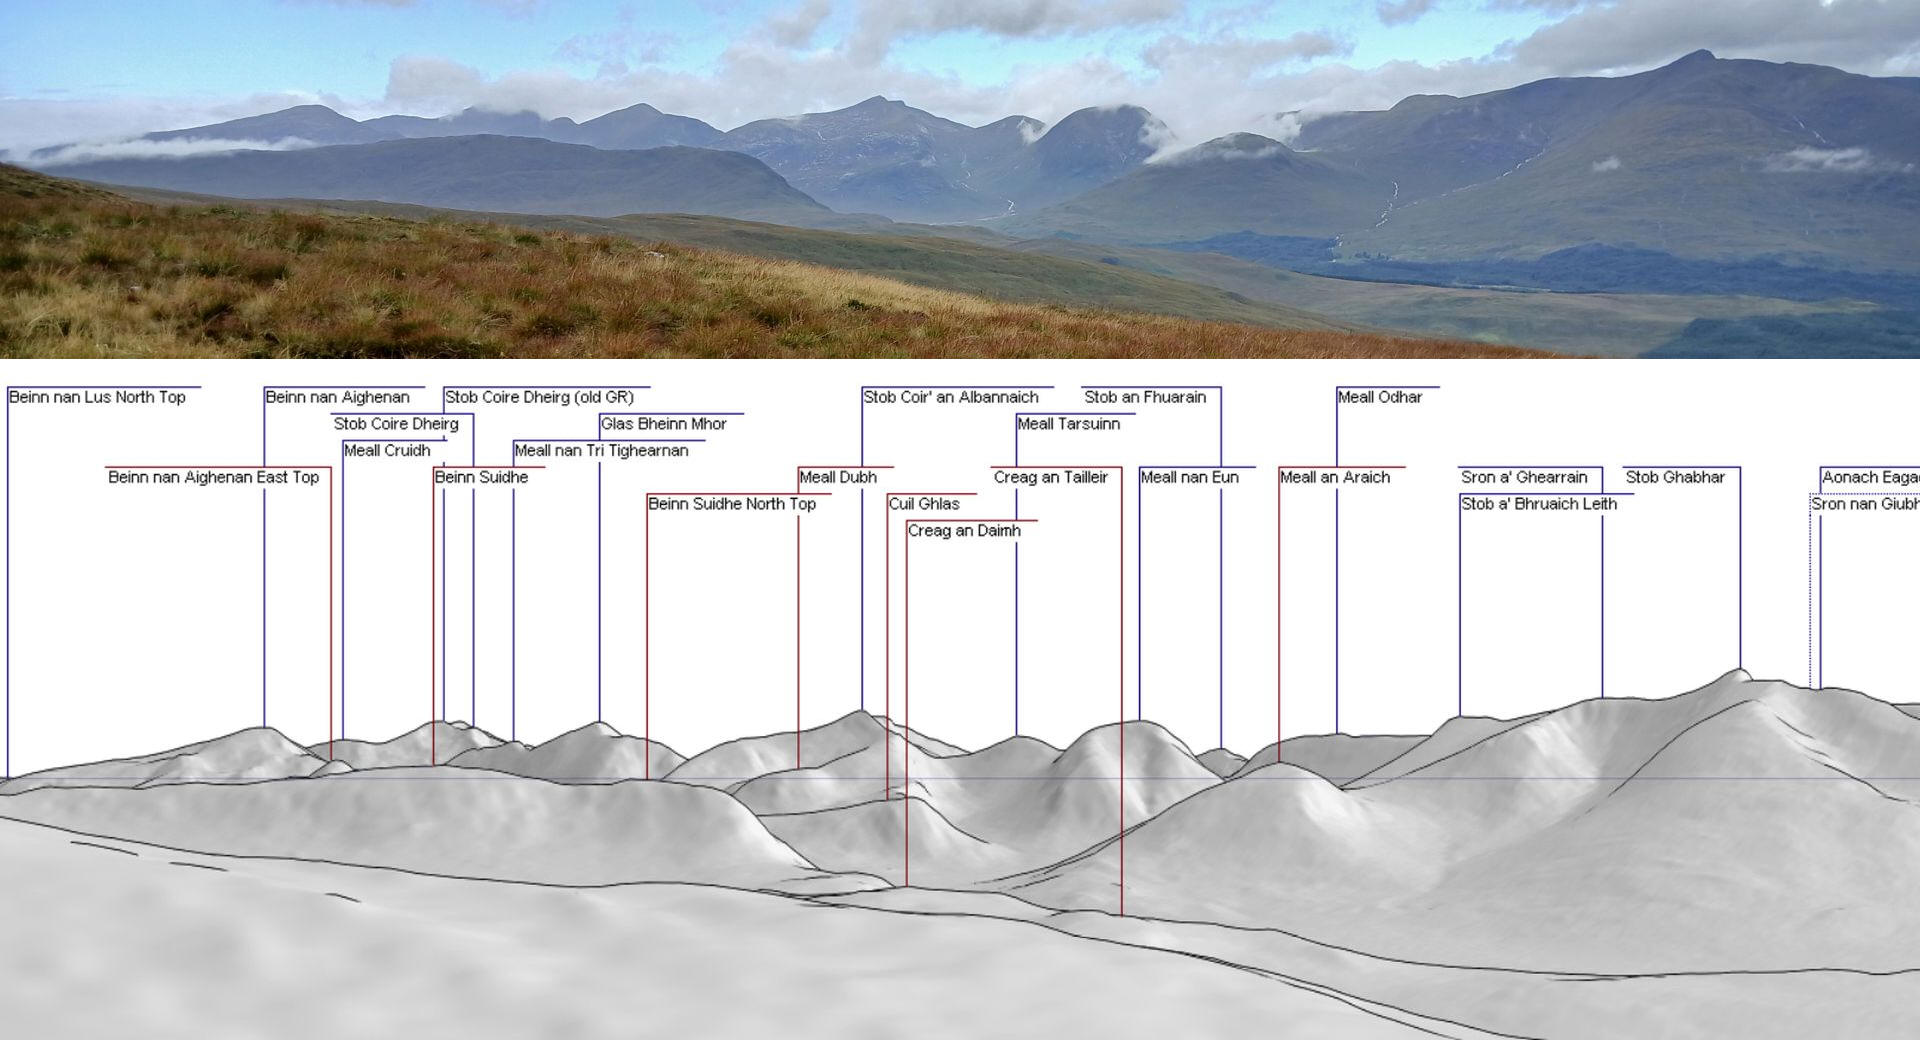Click the Stob a' Bhruaich Leith label

point(1538,504)
